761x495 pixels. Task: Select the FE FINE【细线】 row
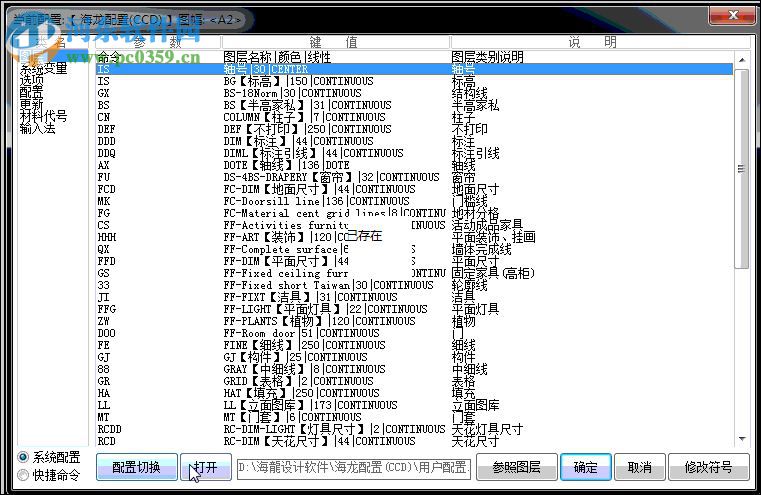pyautogui.click(x=414, y=345)
